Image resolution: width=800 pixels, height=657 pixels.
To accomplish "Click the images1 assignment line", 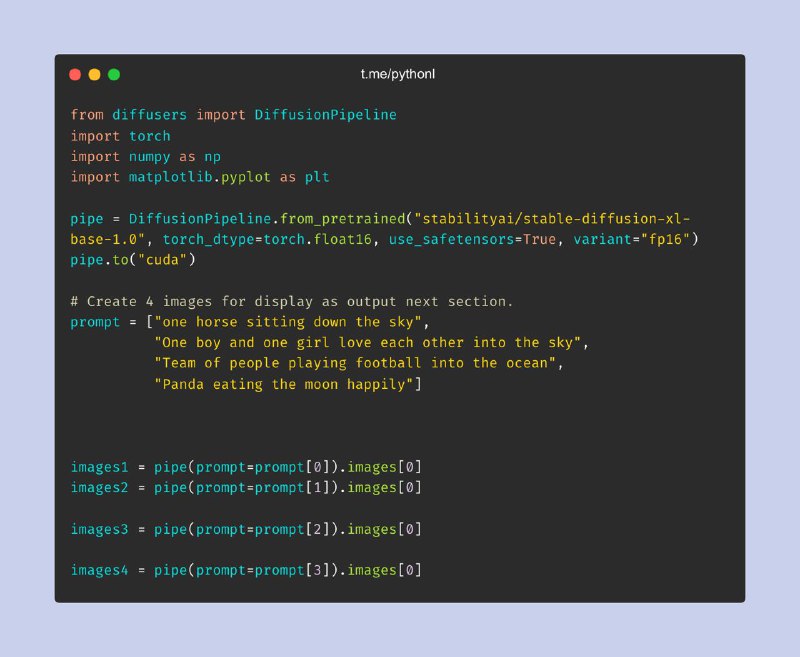I will click(246, 467).
